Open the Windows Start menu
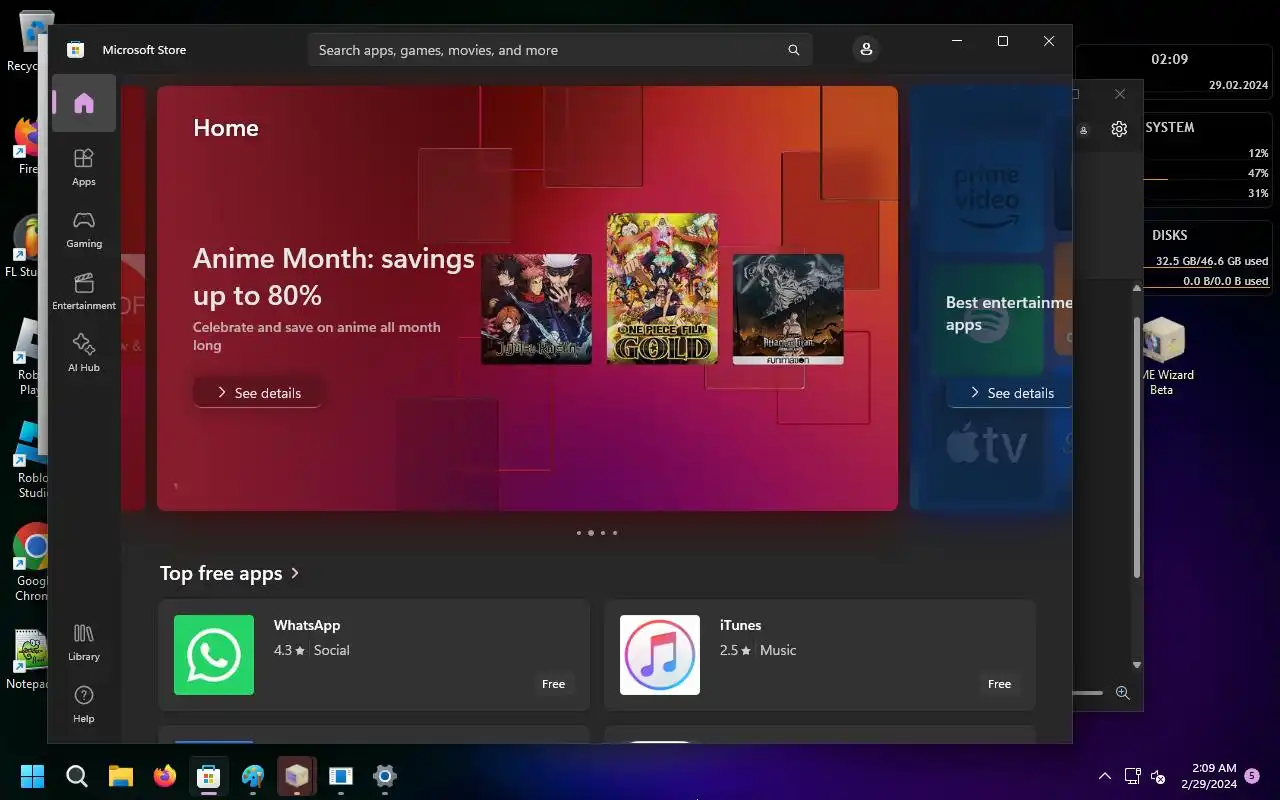Screen dimensions: 1280x800 click(x=32, y=776)
